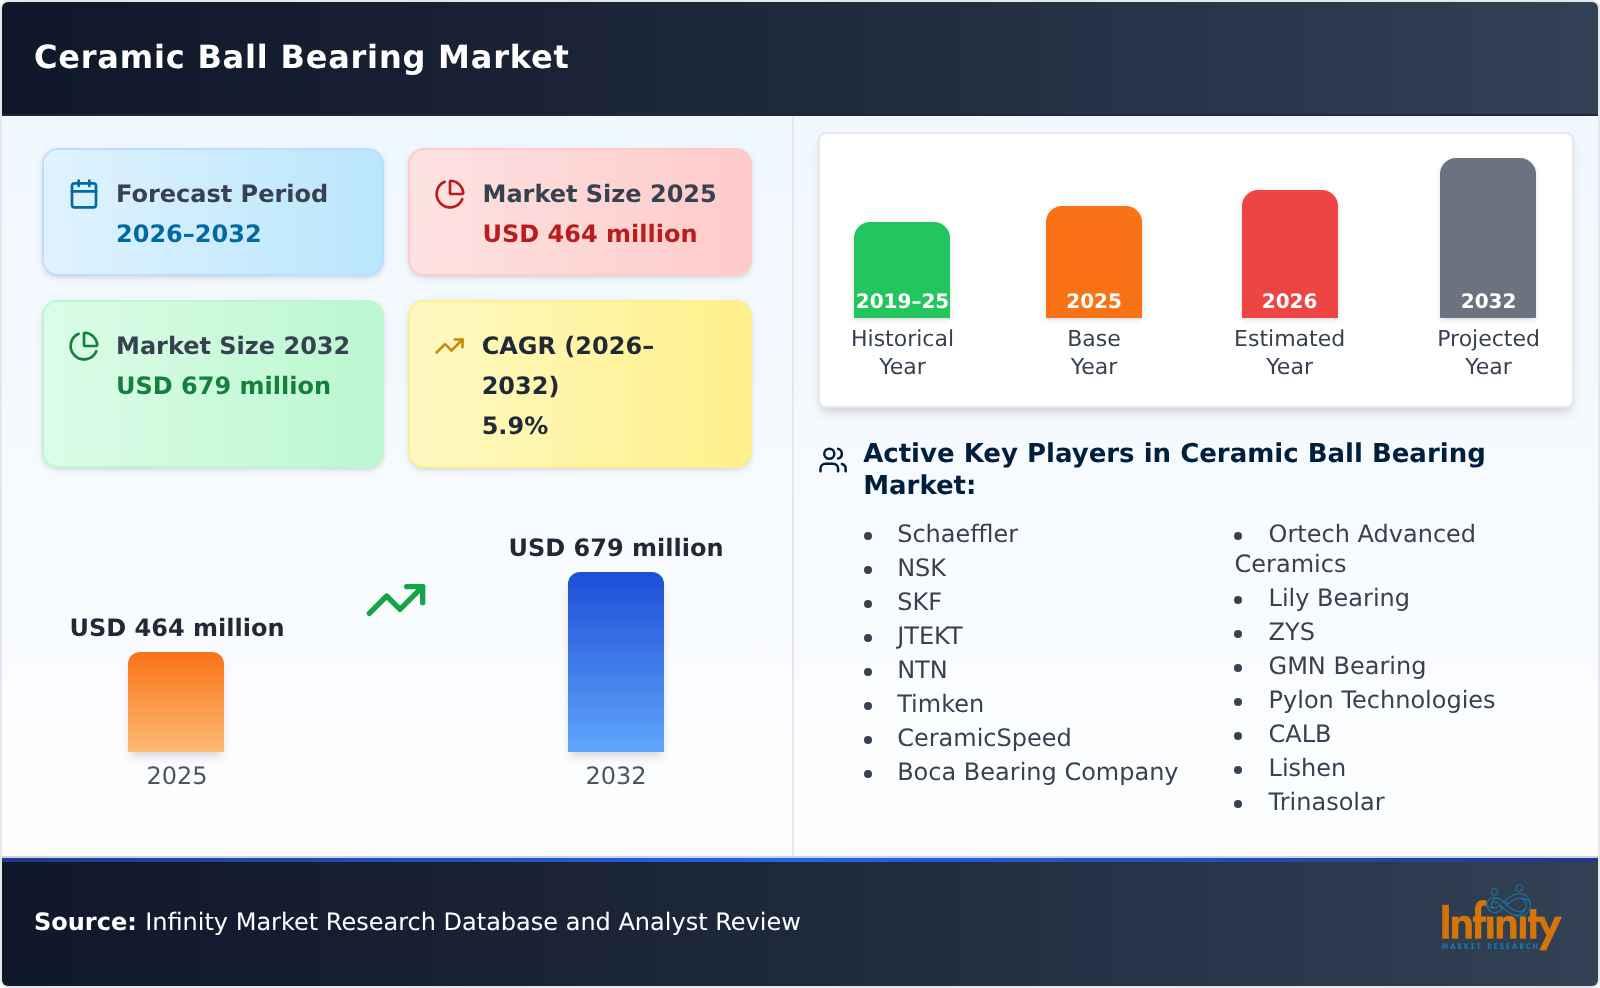This screenshot has height=988, width=1600.
Task: Expand the Projected Year 2032 gray bar
Action: coord(1487,240)
